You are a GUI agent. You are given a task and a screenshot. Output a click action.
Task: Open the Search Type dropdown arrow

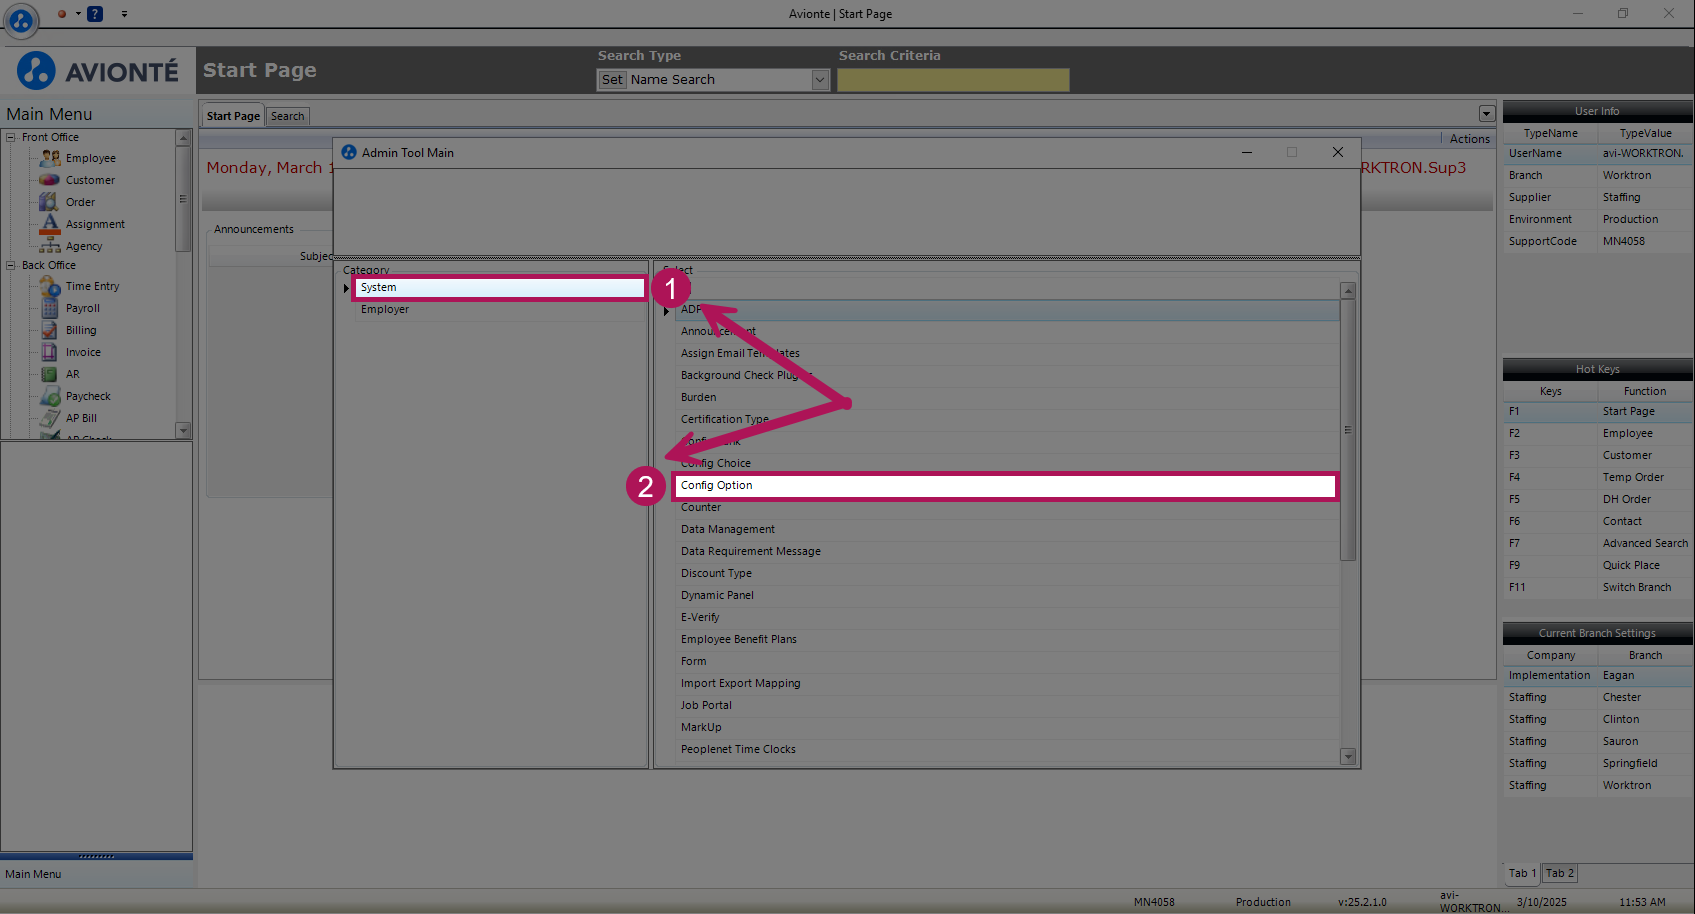pos(820,80)
